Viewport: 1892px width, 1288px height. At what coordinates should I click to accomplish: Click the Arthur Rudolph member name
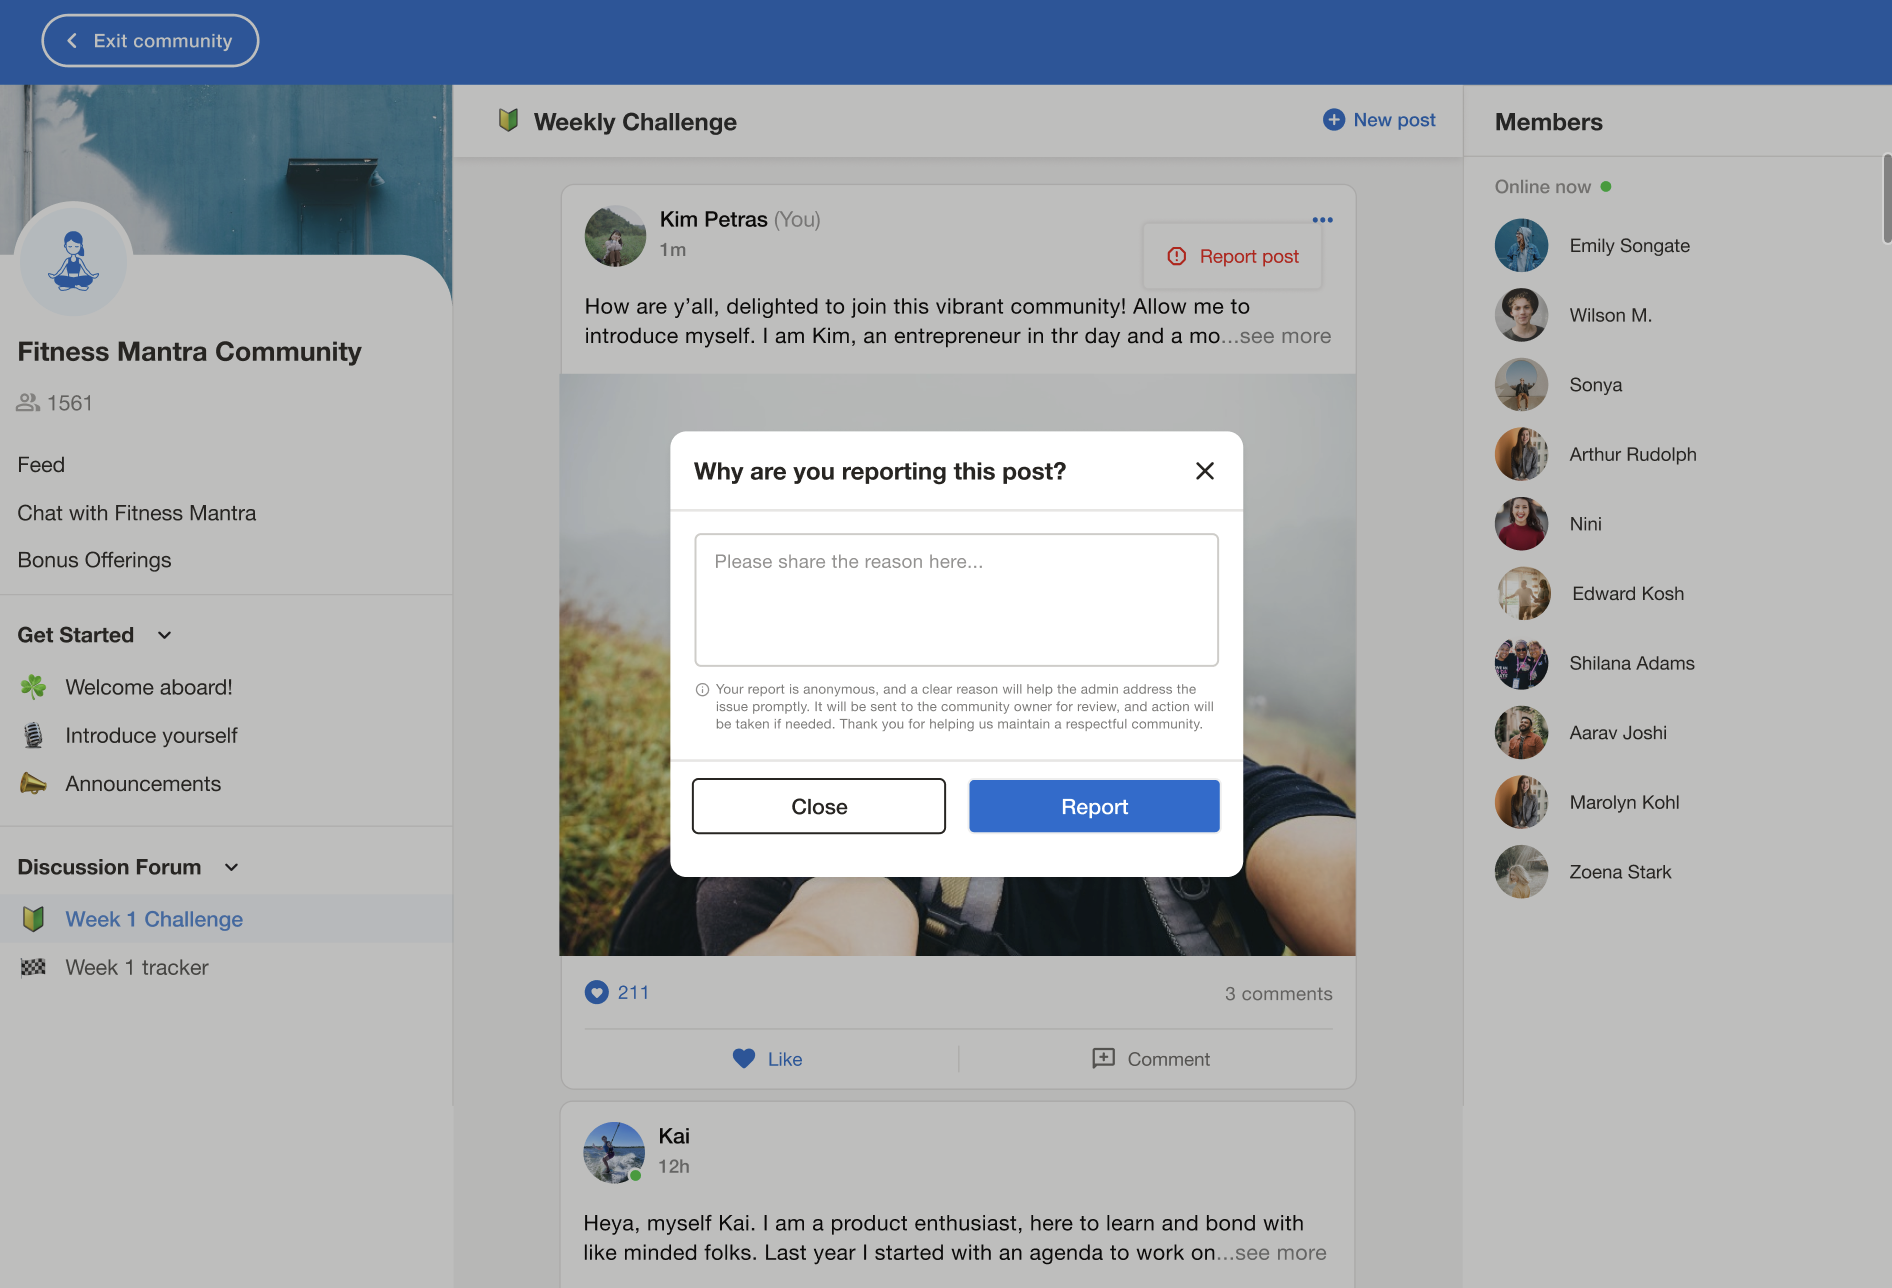pos(1633,455)
